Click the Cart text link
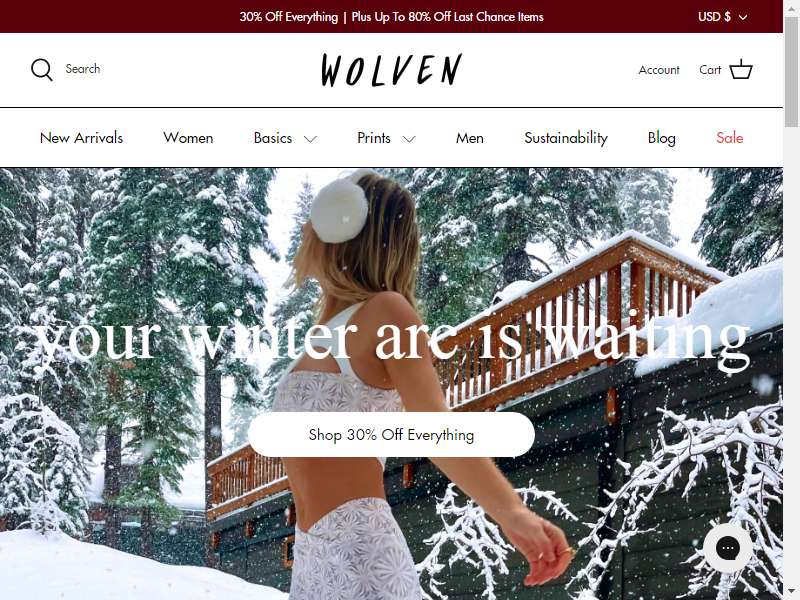The image size is (800, 600). (x=710, y=70)
